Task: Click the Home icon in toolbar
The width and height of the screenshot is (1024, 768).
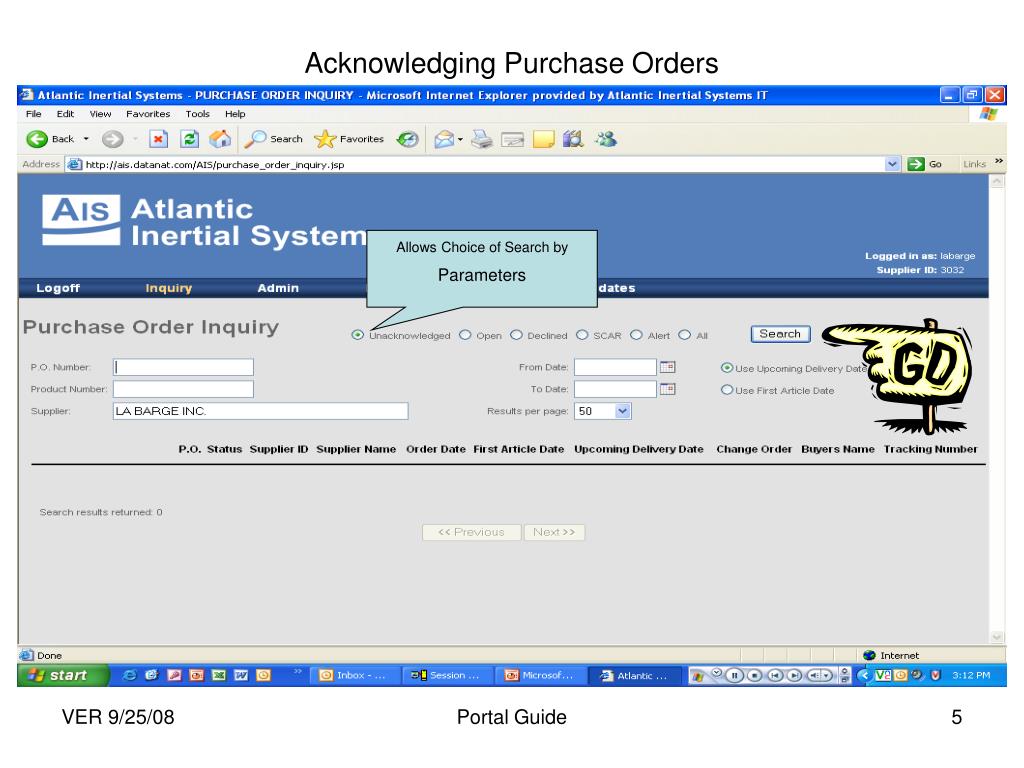Action: click(x=220, y=139)
